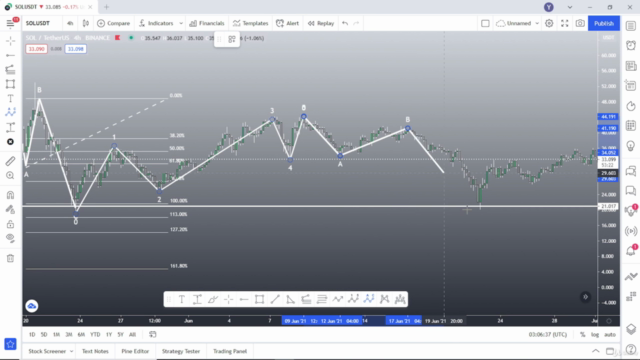
Task: Toggle fullscreen chart mode
Action: (x=564, y=23)
